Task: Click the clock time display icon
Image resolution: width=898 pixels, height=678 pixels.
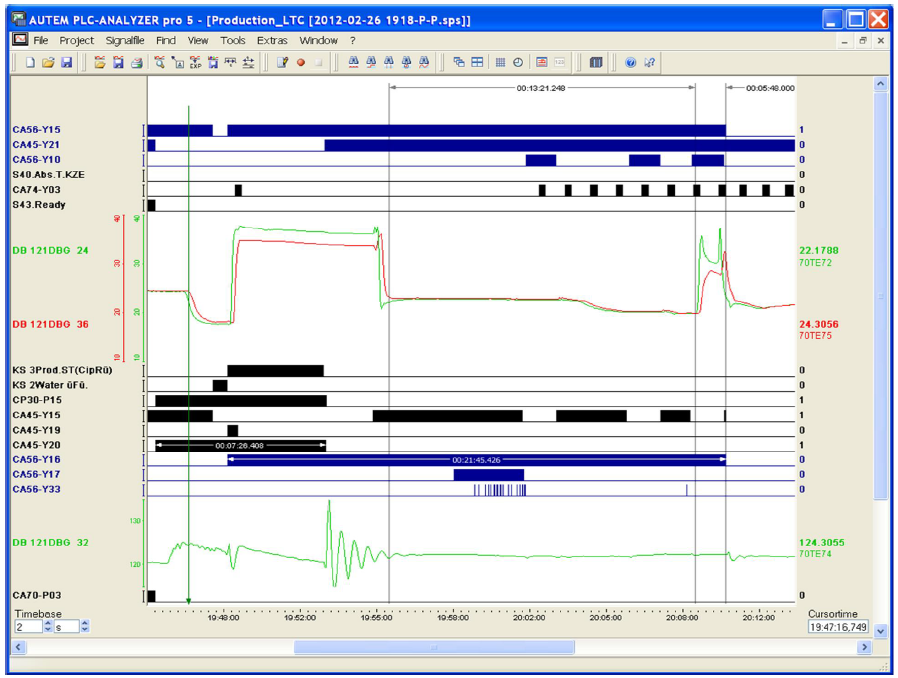Action: [518, 62]
